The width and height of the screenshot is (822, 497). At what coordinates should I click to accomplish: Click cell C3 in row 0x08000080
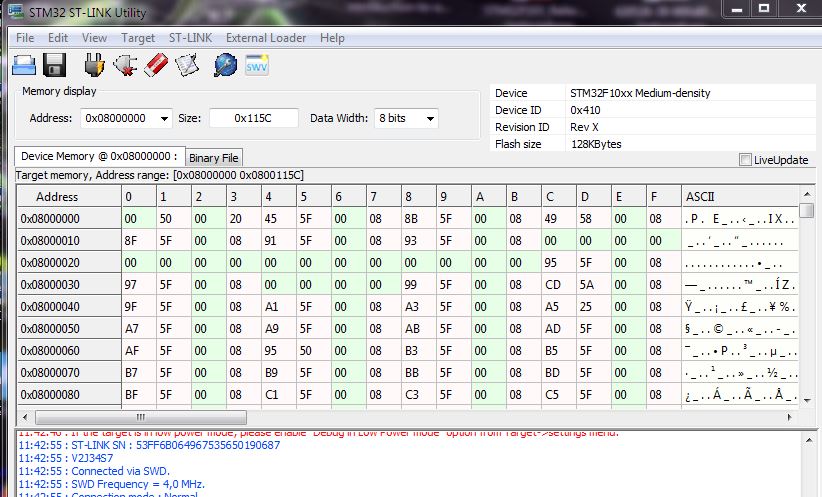418,395
